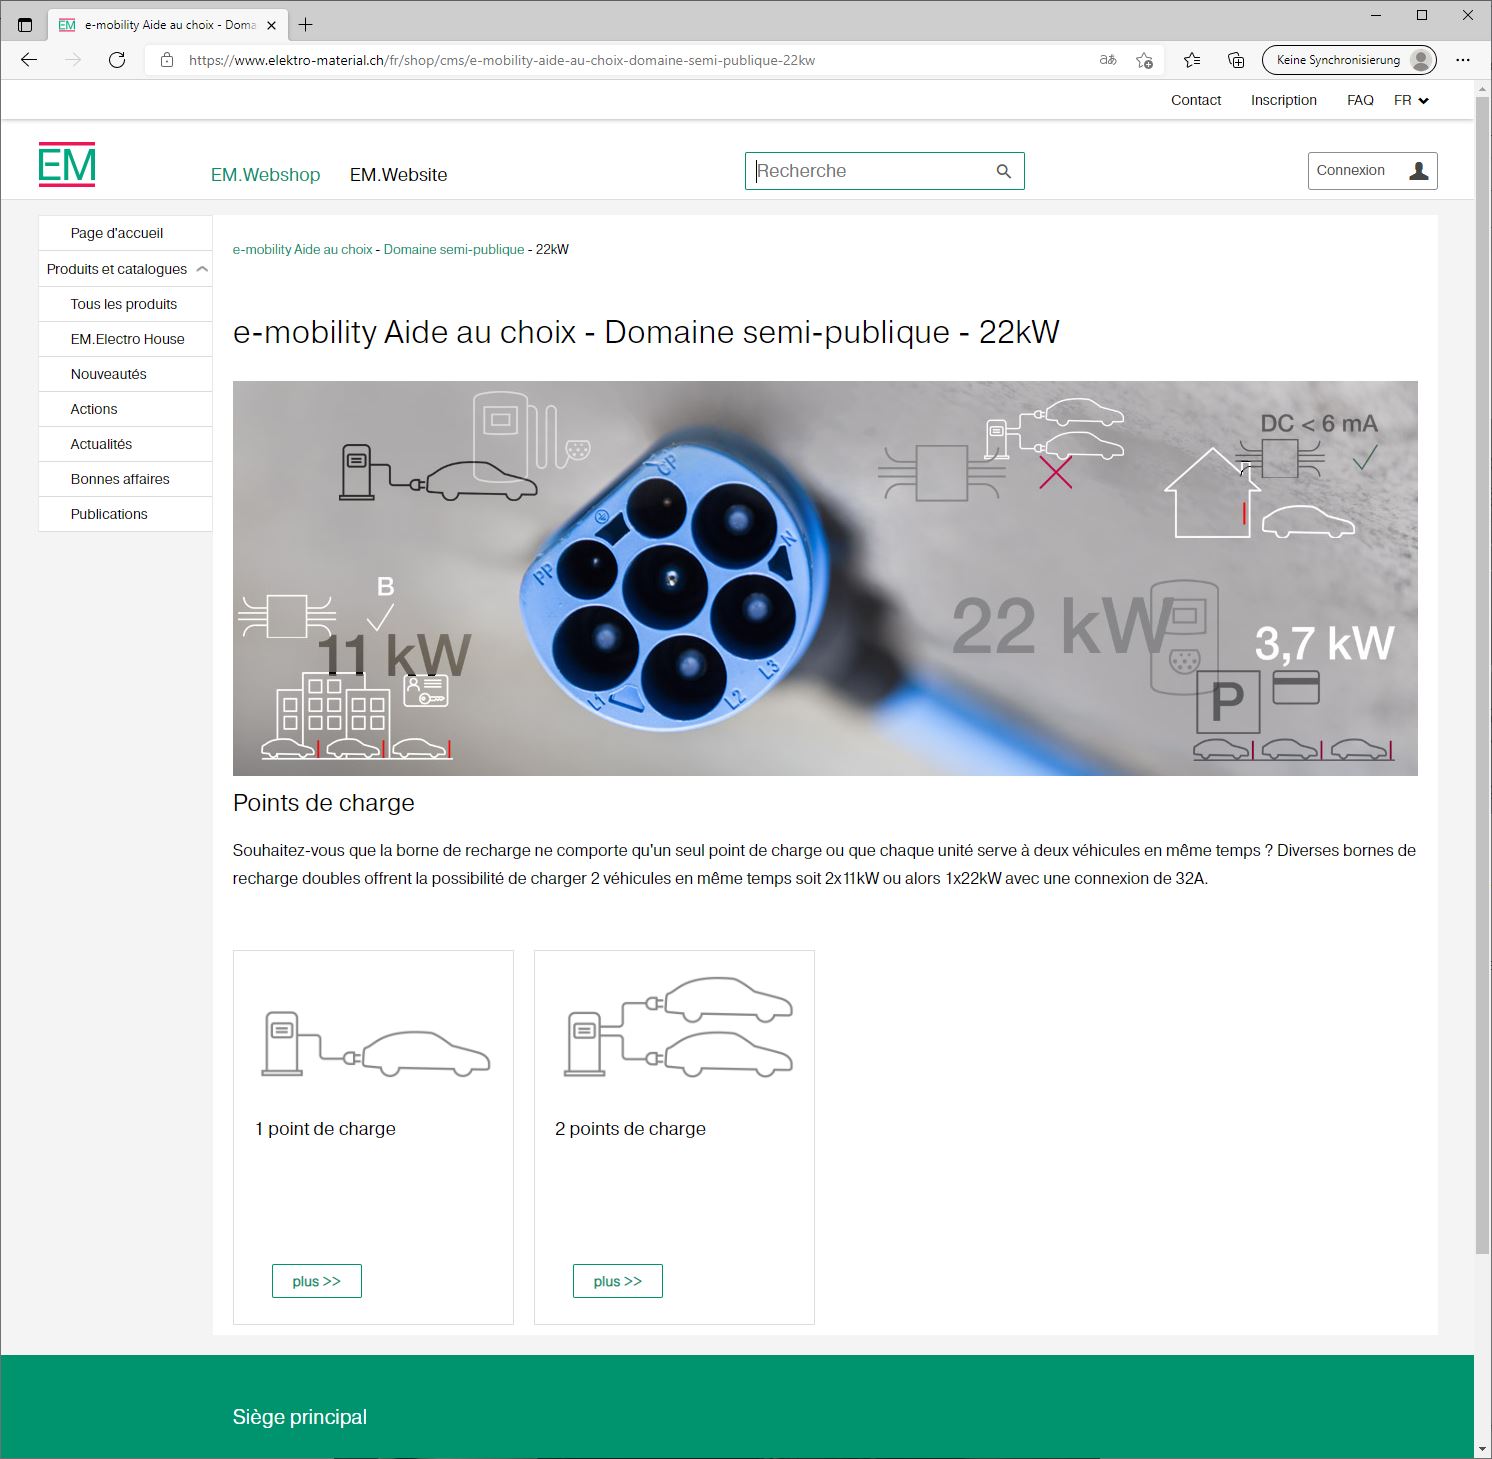Click the 2 points de charge illustration
The image size is (1492, 1459).
point(679,1027)
